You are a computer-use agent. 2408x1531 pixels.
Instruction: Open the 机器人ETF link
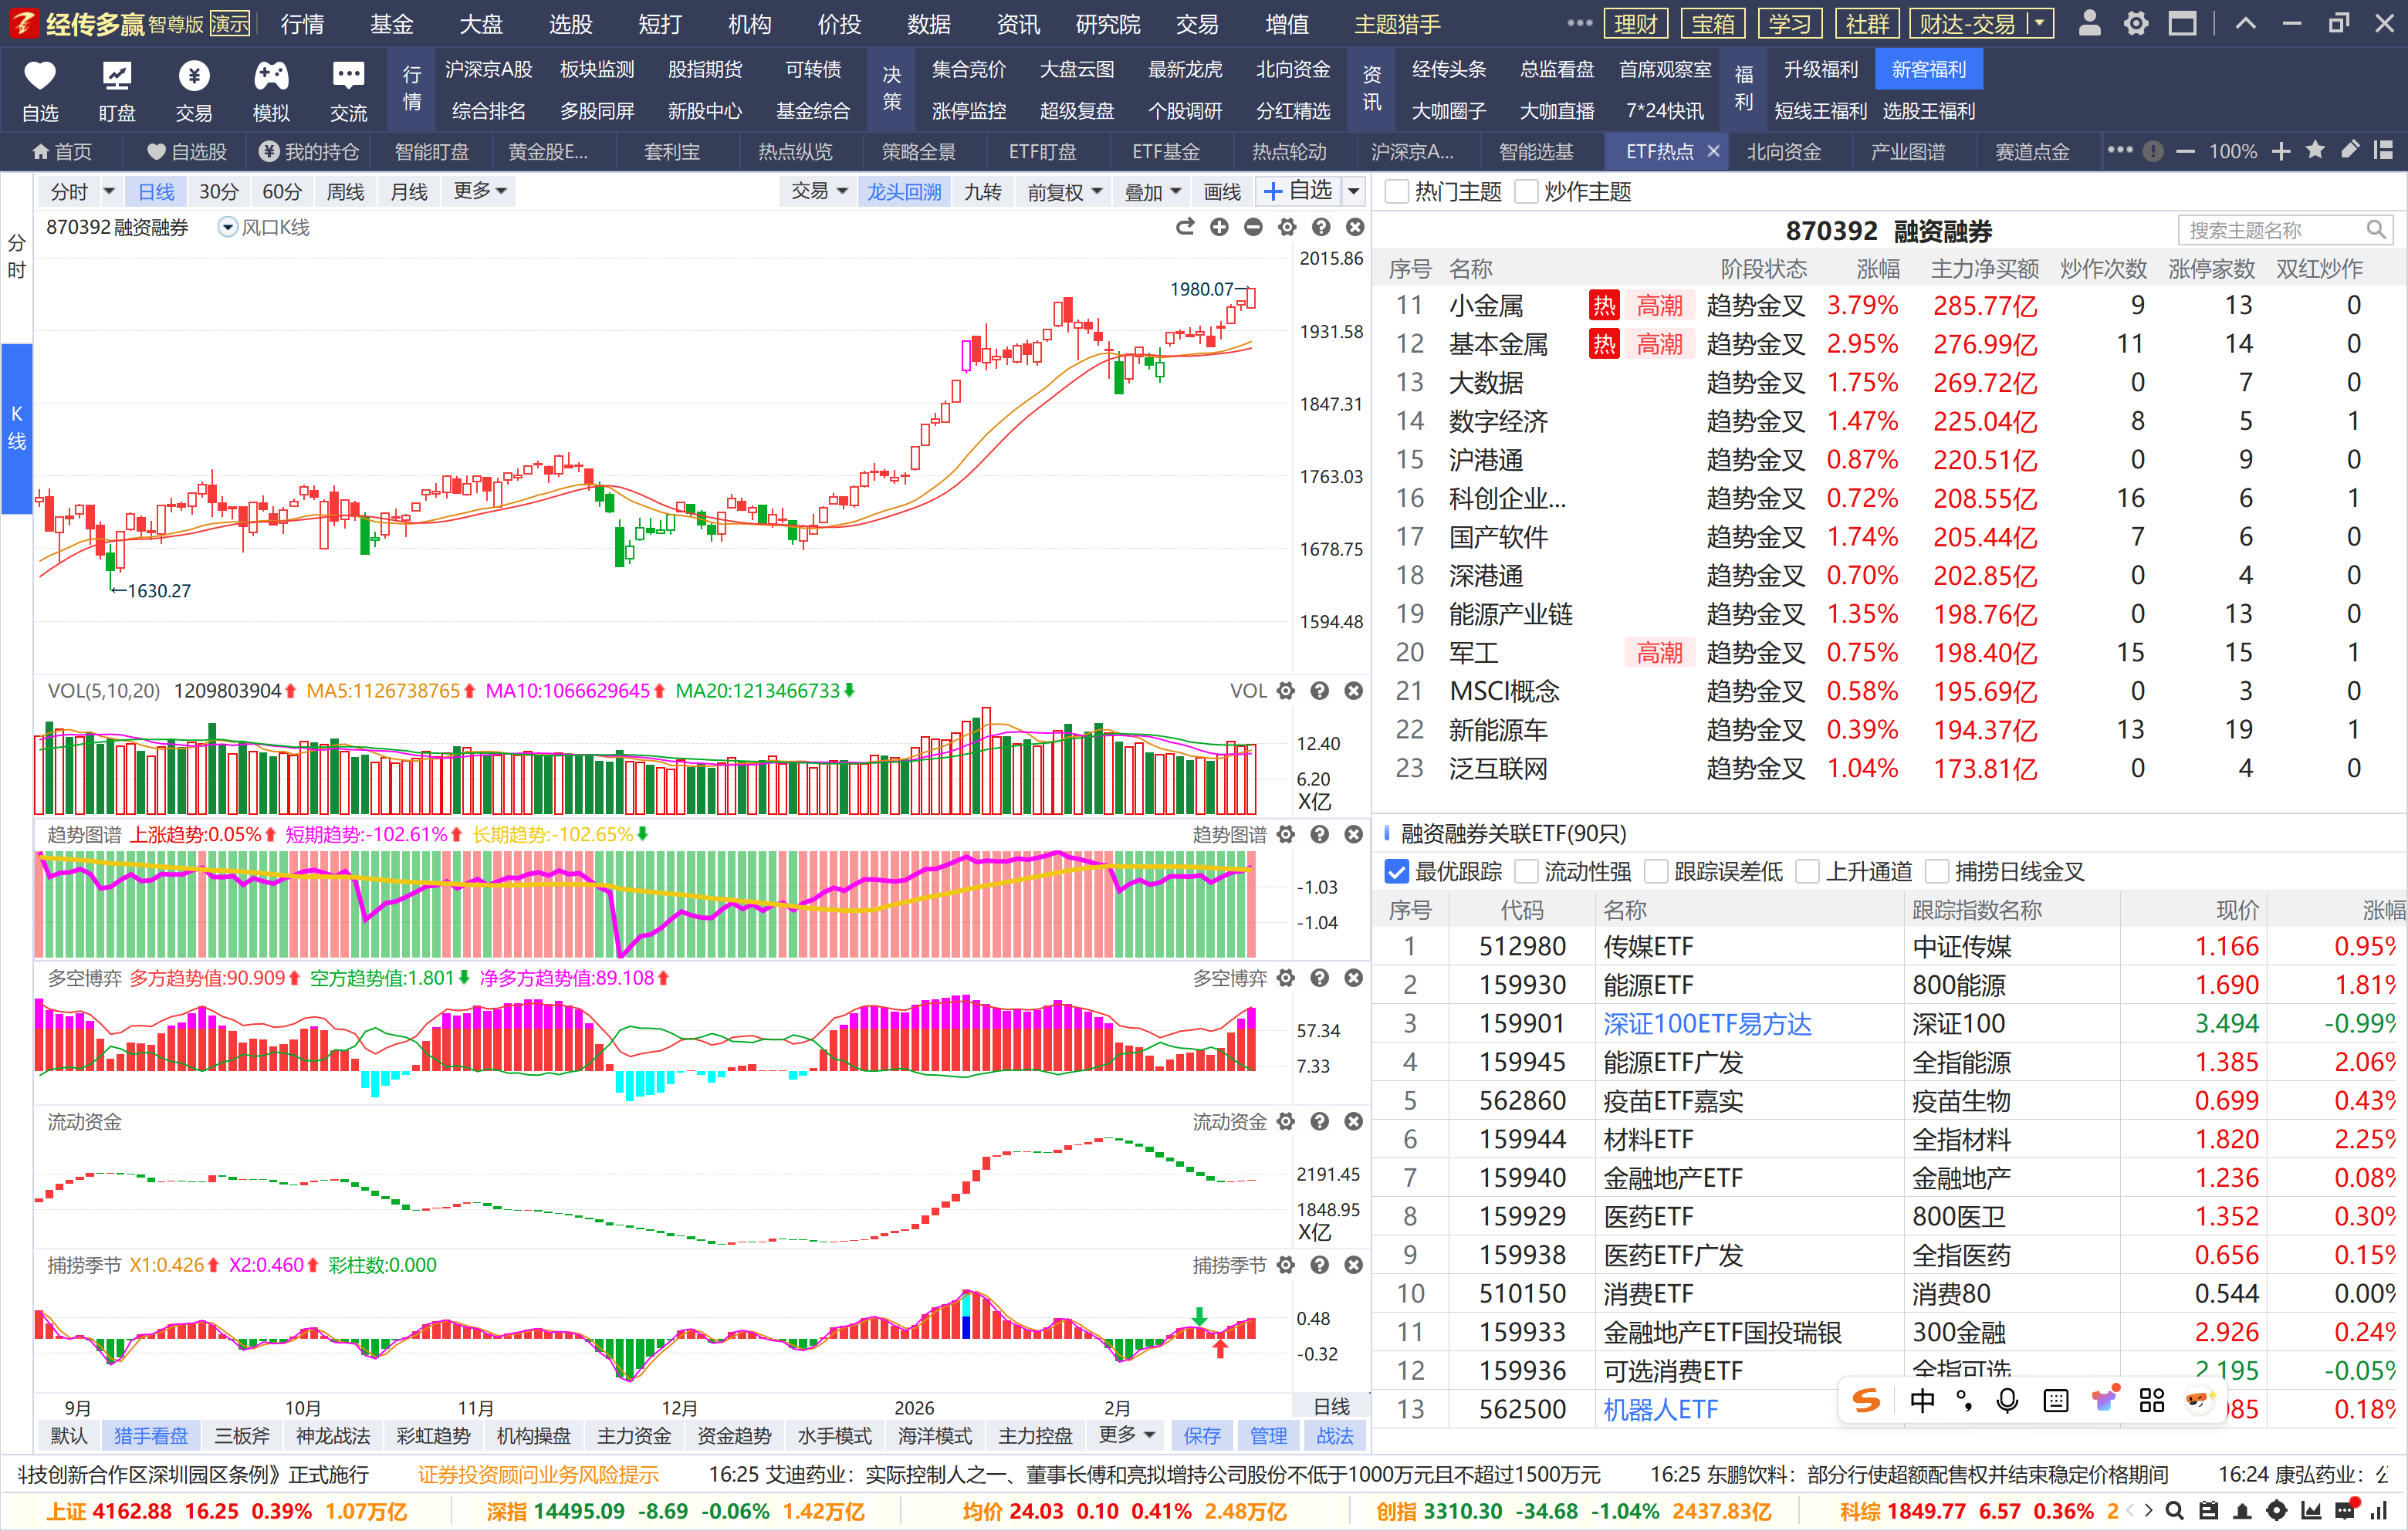[1660, 1410]
